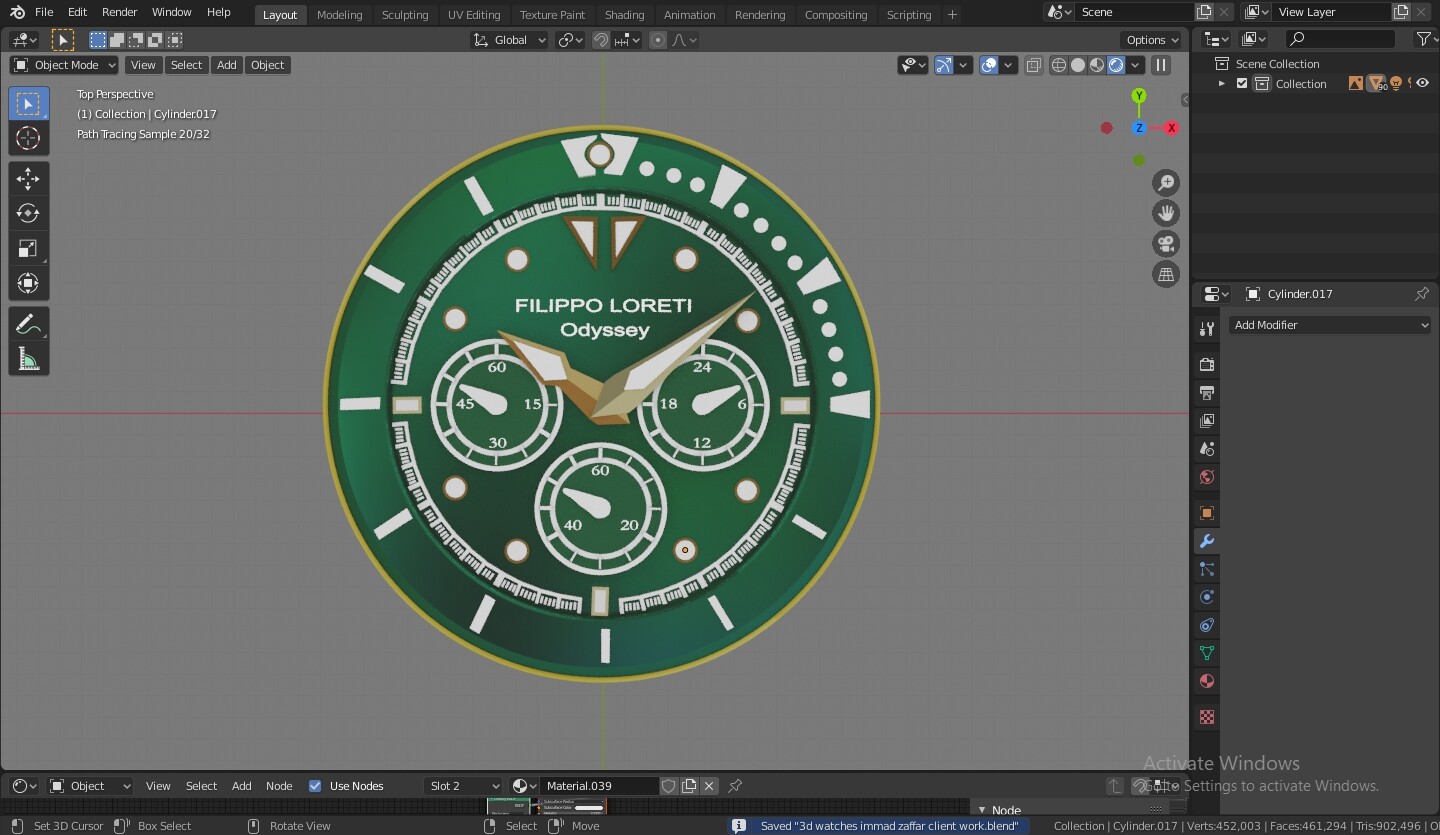The image size is (1440, 835).
Task: Select the Measure tool
Action: [28, 359]
